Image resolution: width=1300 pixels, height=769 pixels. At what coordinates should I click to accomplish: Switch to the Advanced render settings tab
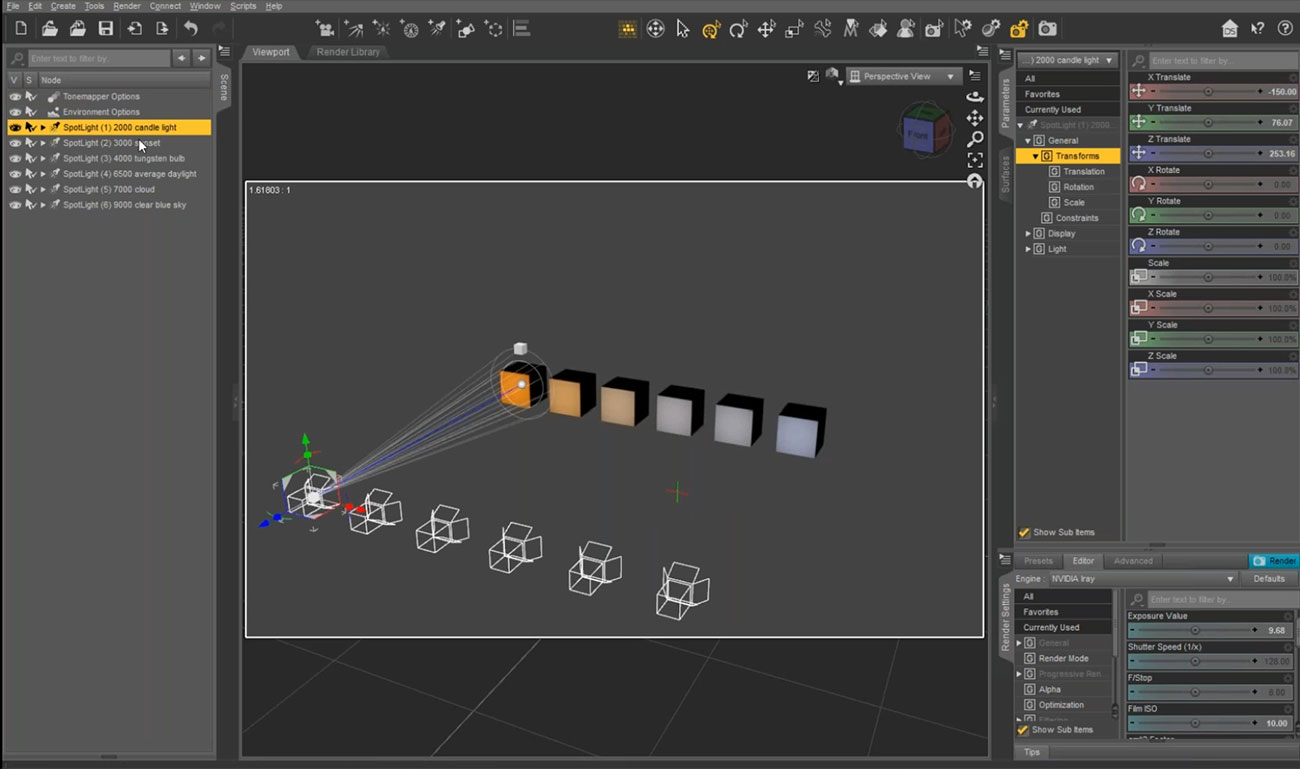pyautogui.click(x=1133, y=561)
